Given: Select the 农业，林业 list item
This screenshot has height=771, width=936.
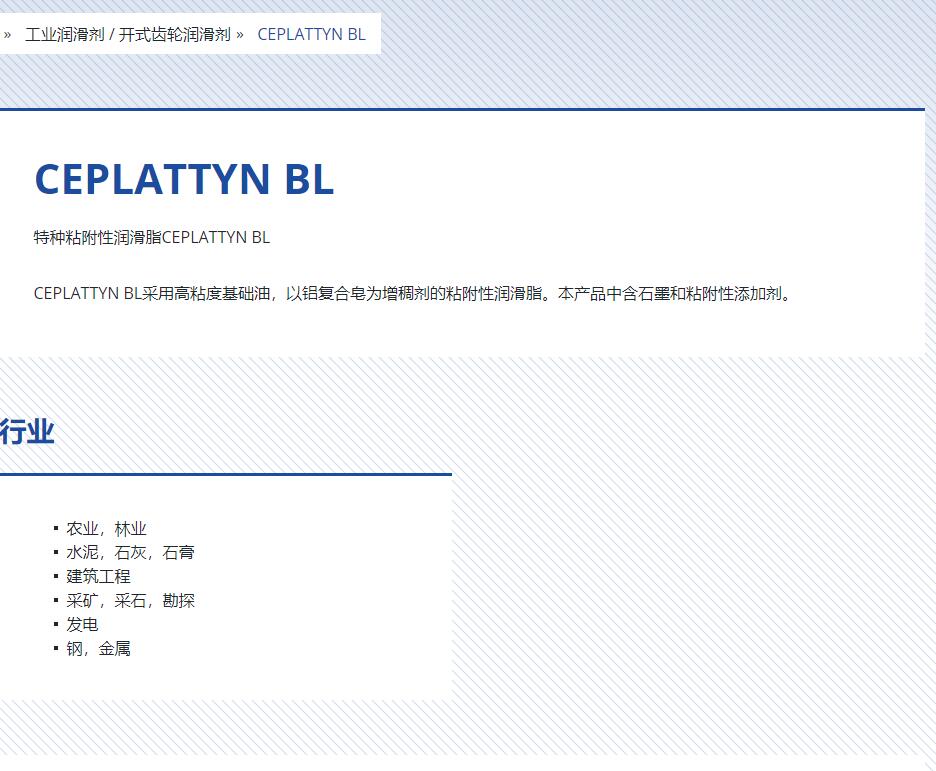Looking at the screenshot, I should 106,529.
